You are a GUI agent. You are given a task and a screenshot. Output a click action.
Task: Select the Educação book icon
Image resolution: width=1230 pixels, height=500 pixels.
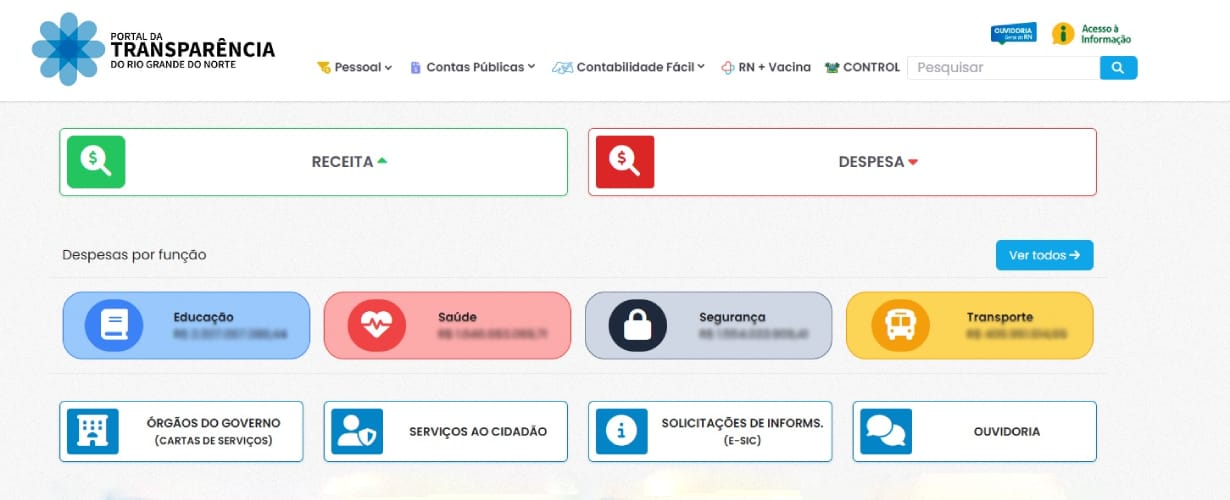click(x=114, y=325)
